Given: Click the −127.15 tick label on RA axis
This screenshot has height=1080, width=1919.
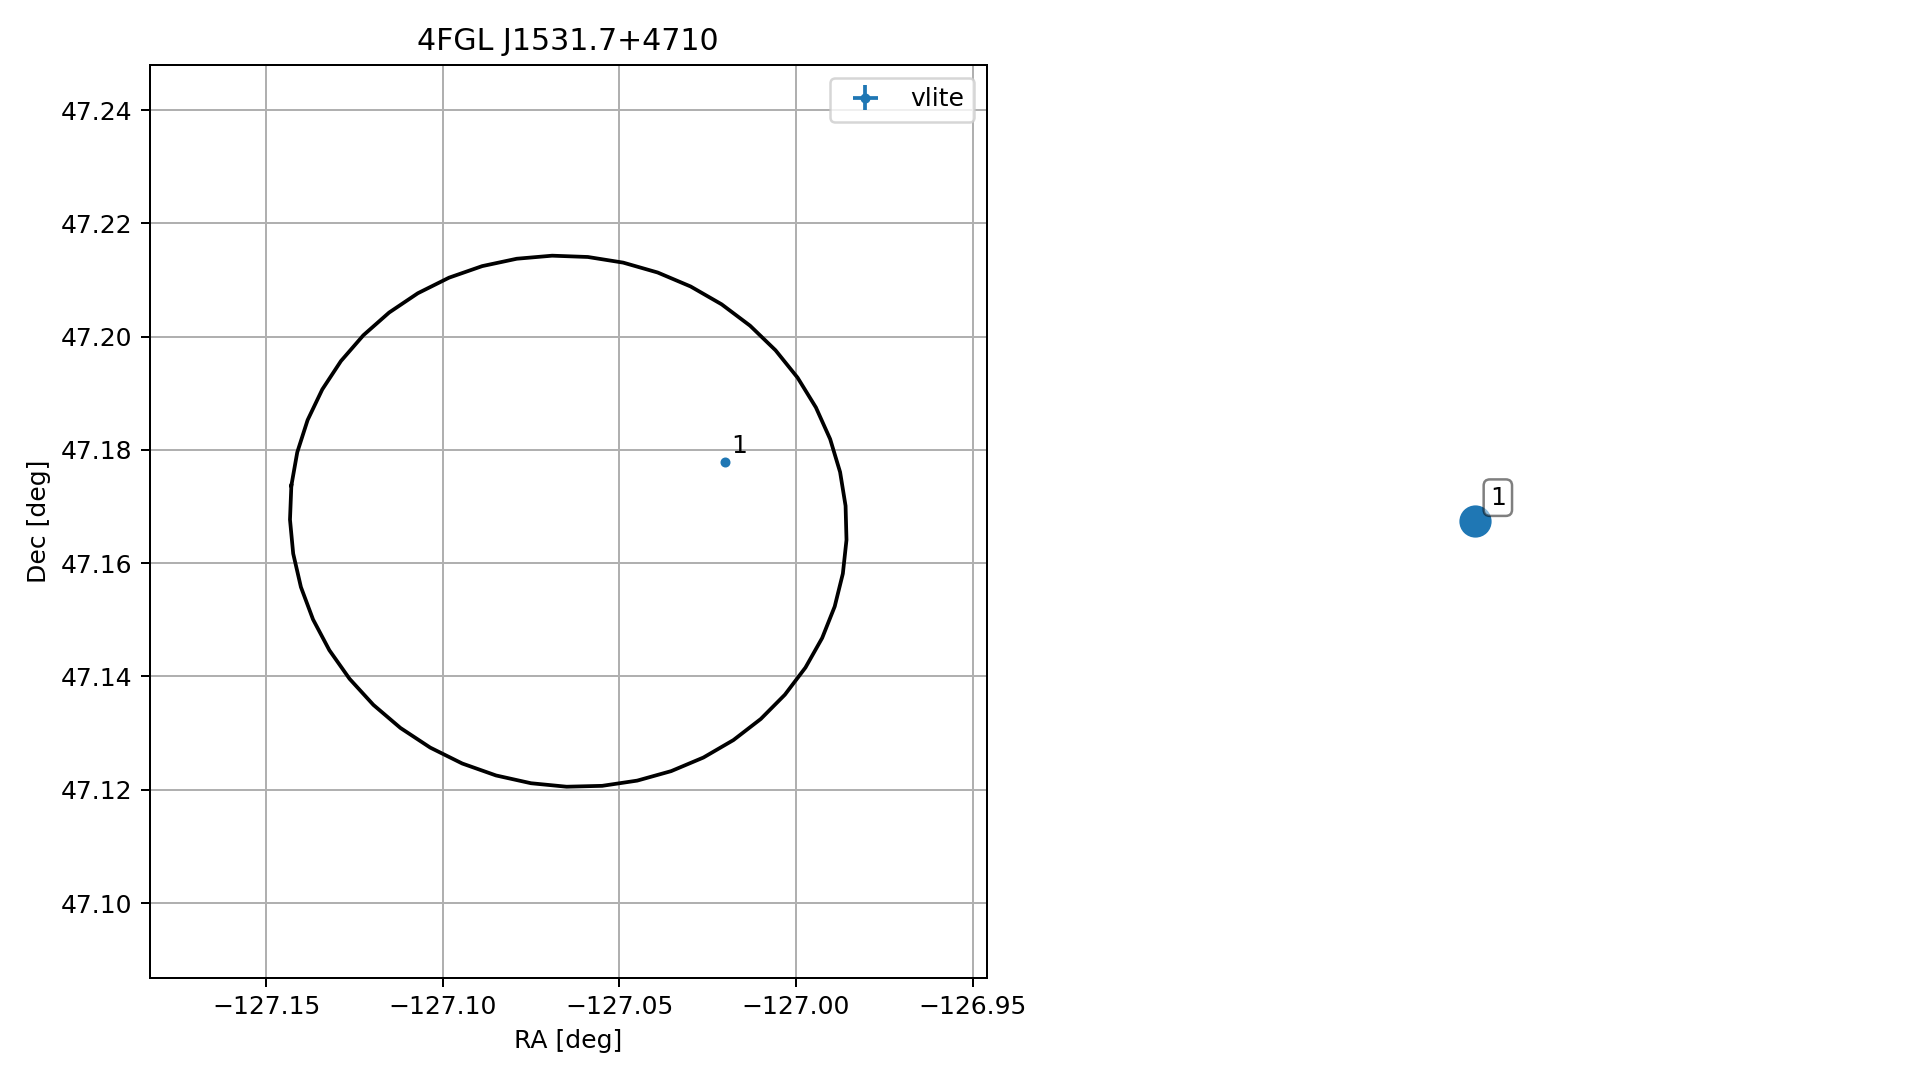Looking at the screenshot, I should click(x=266, y=1006).
